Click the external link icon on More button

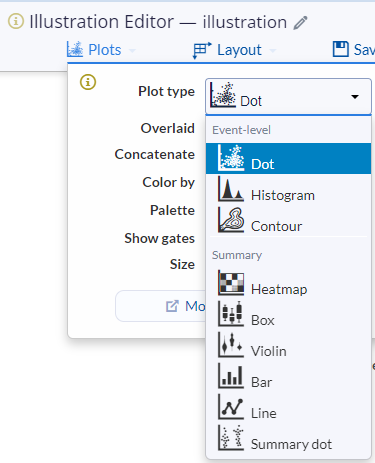coord(172,306)
